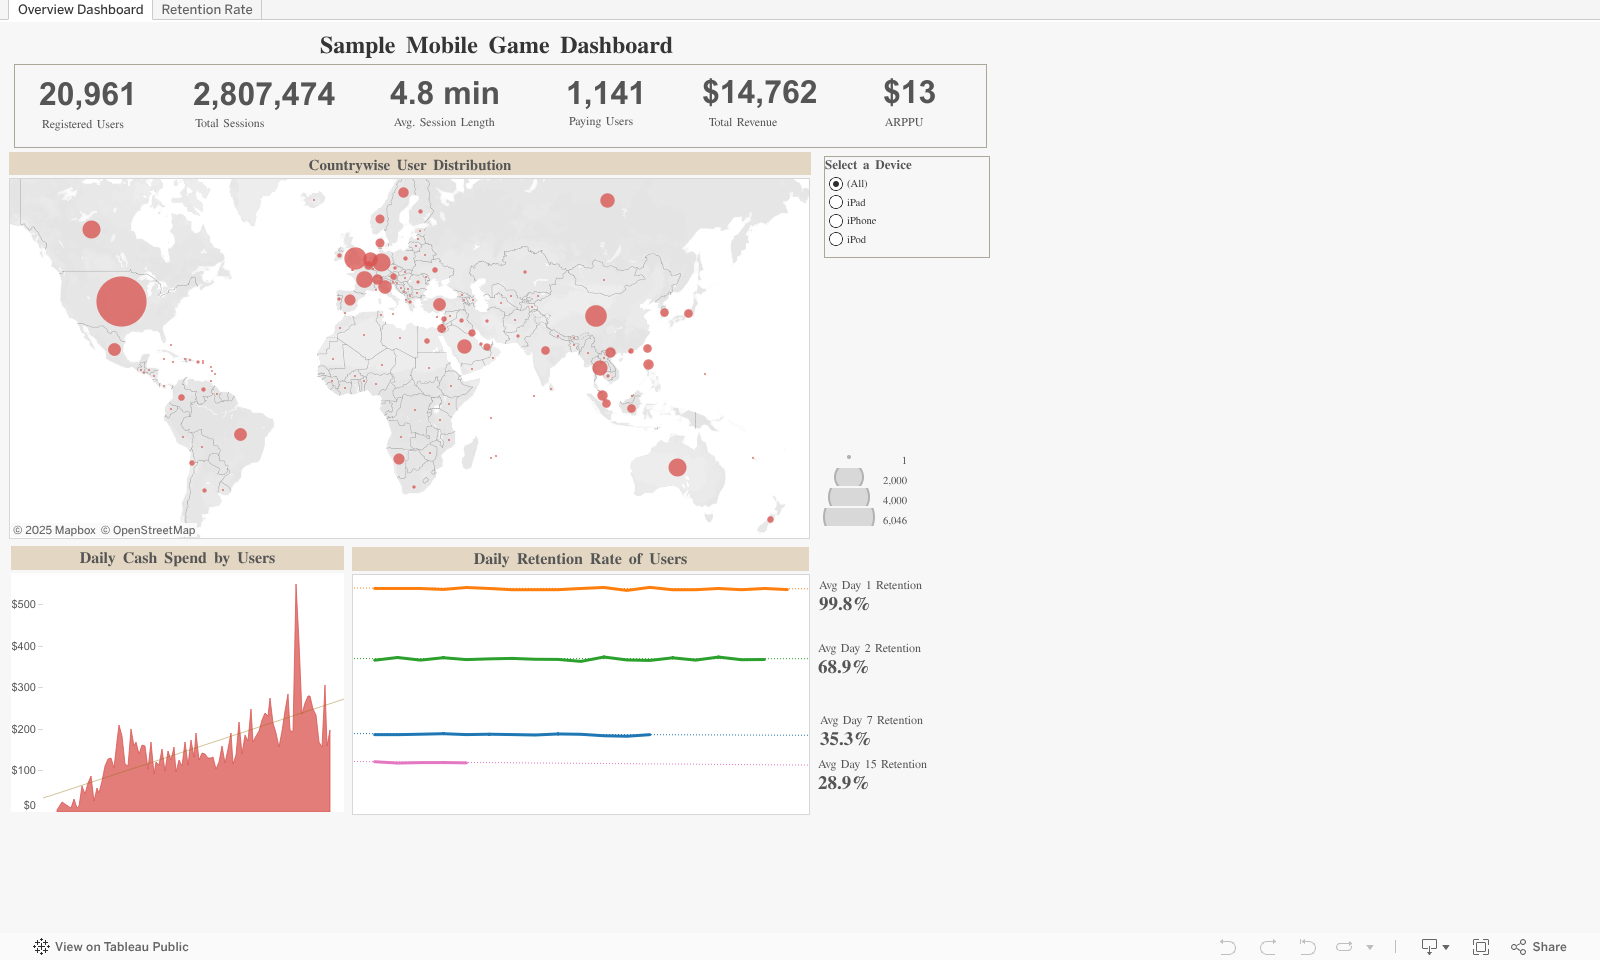This screenshot has height=960, width=1600.
Task: Enter full screen mode
Action: tap(1481, 947)
